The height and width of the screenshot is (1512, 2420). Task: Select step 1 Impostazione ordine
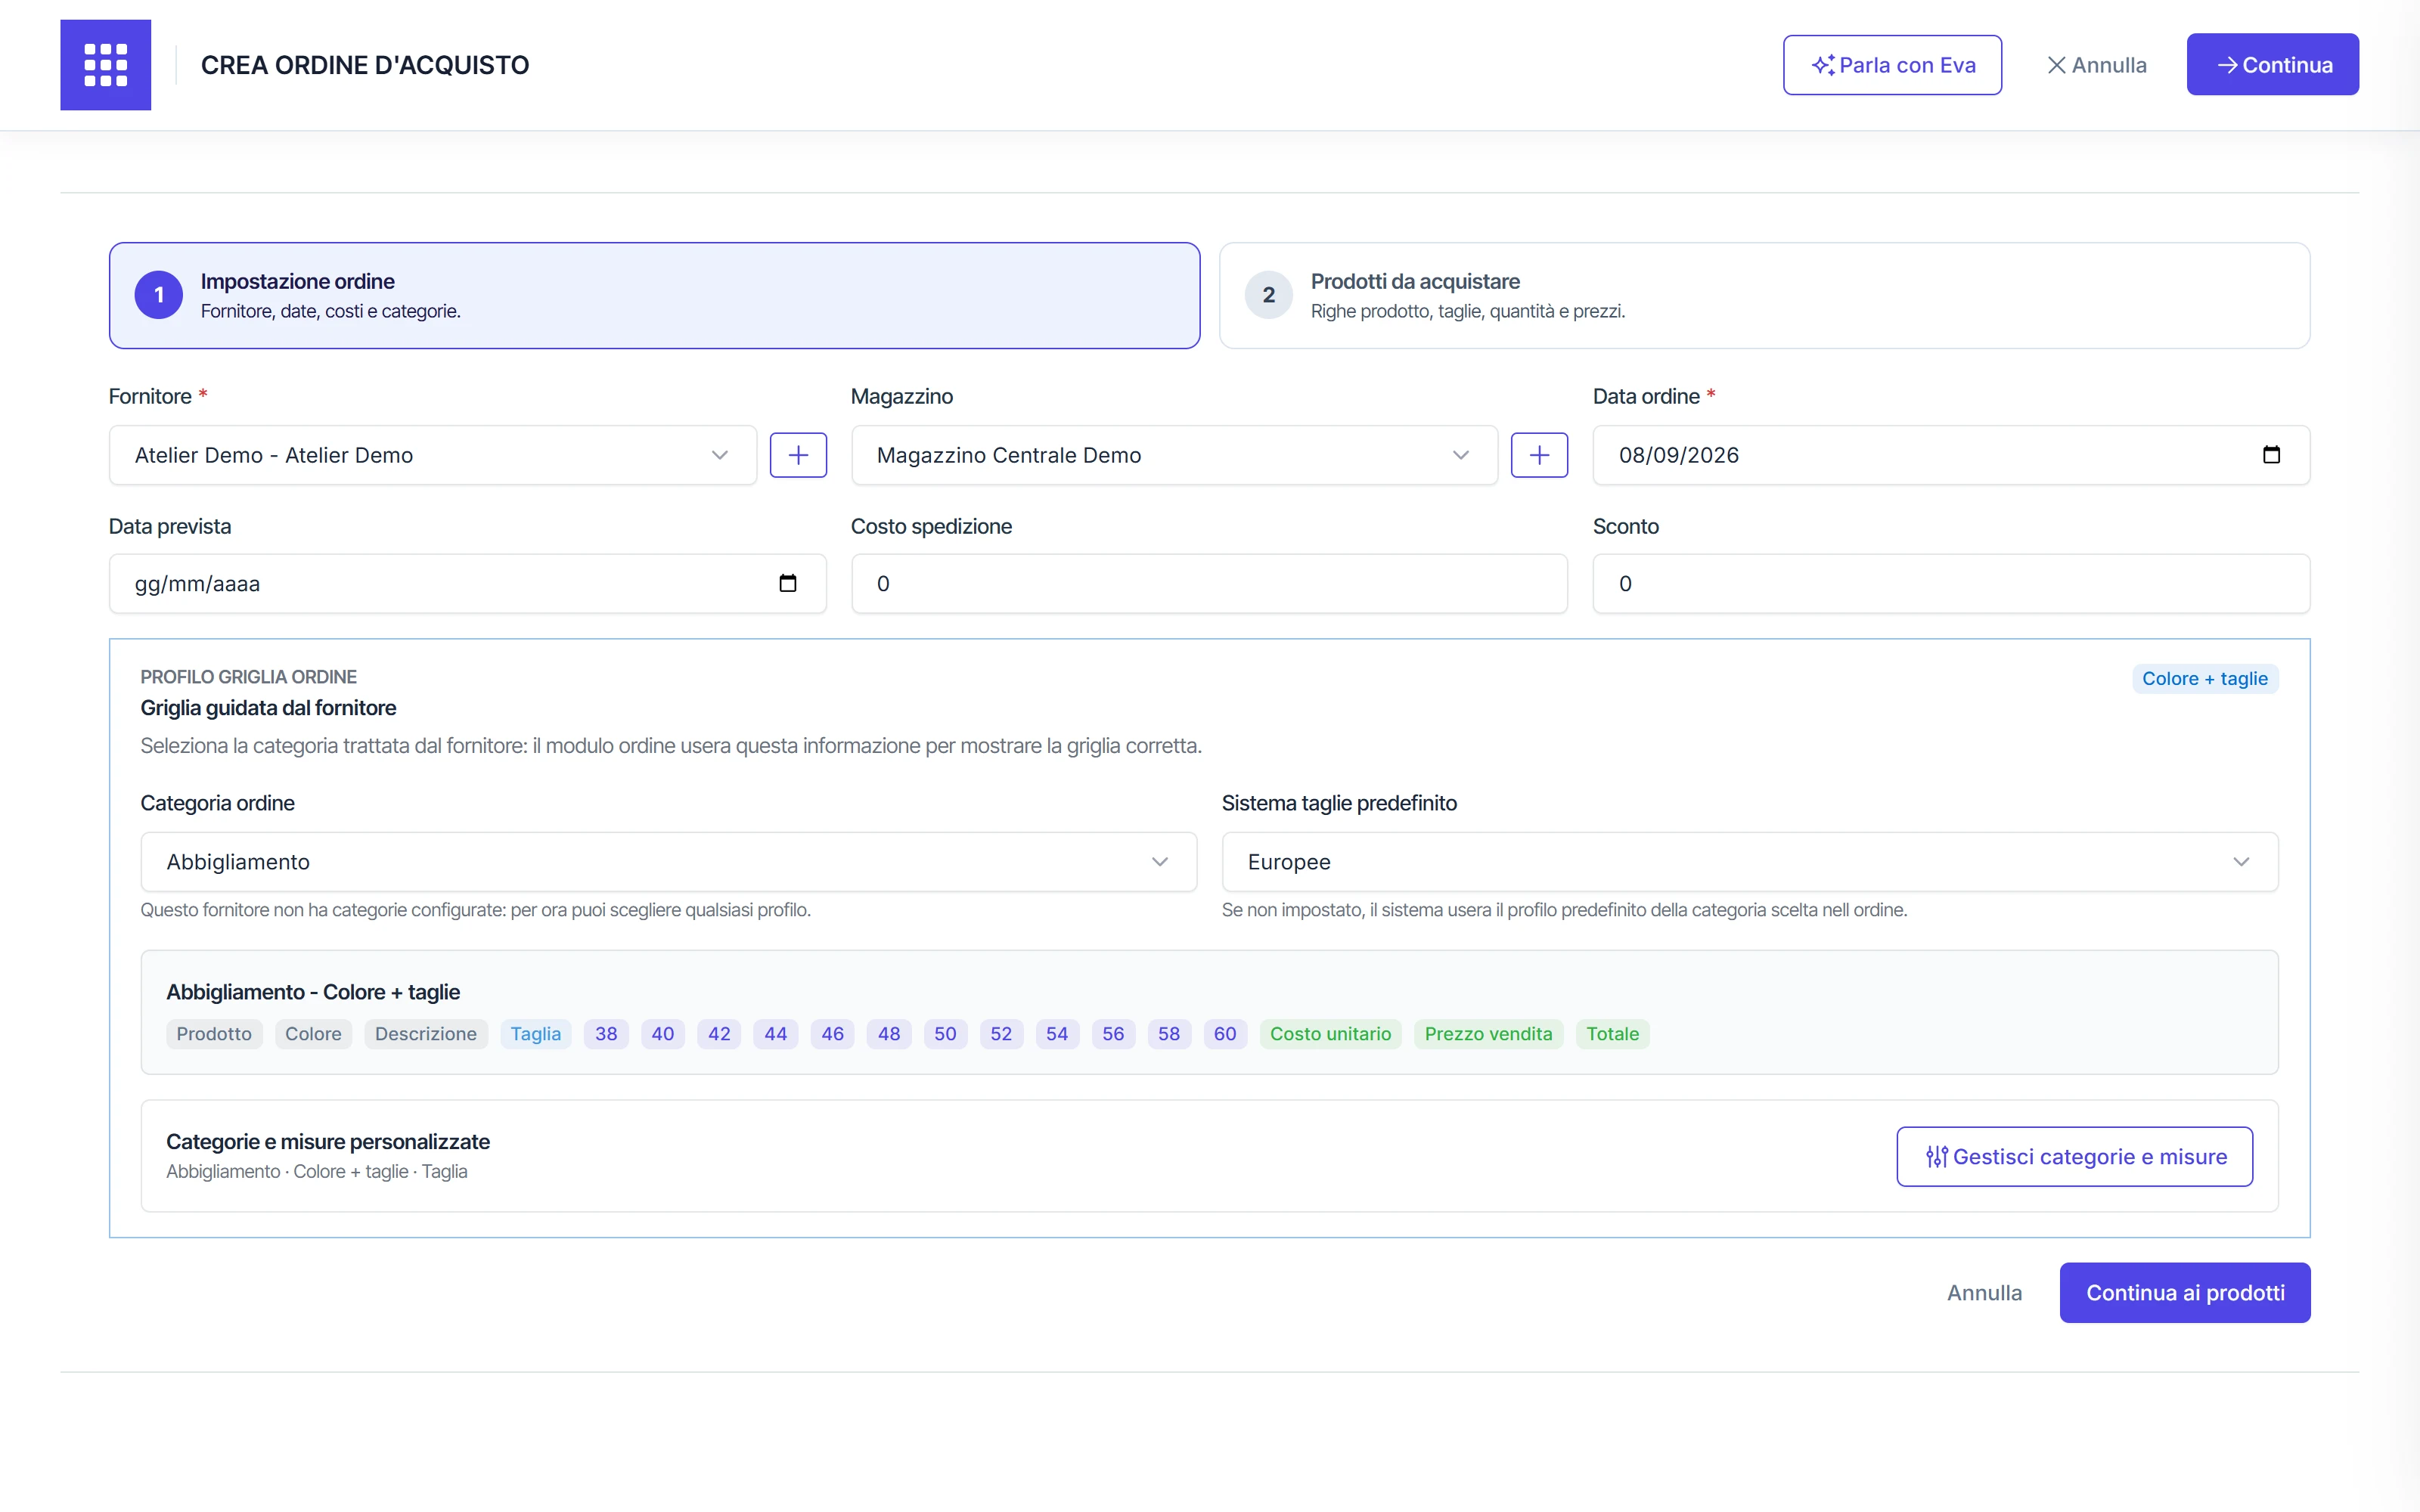pyautogui.click(x=654, y=295)
